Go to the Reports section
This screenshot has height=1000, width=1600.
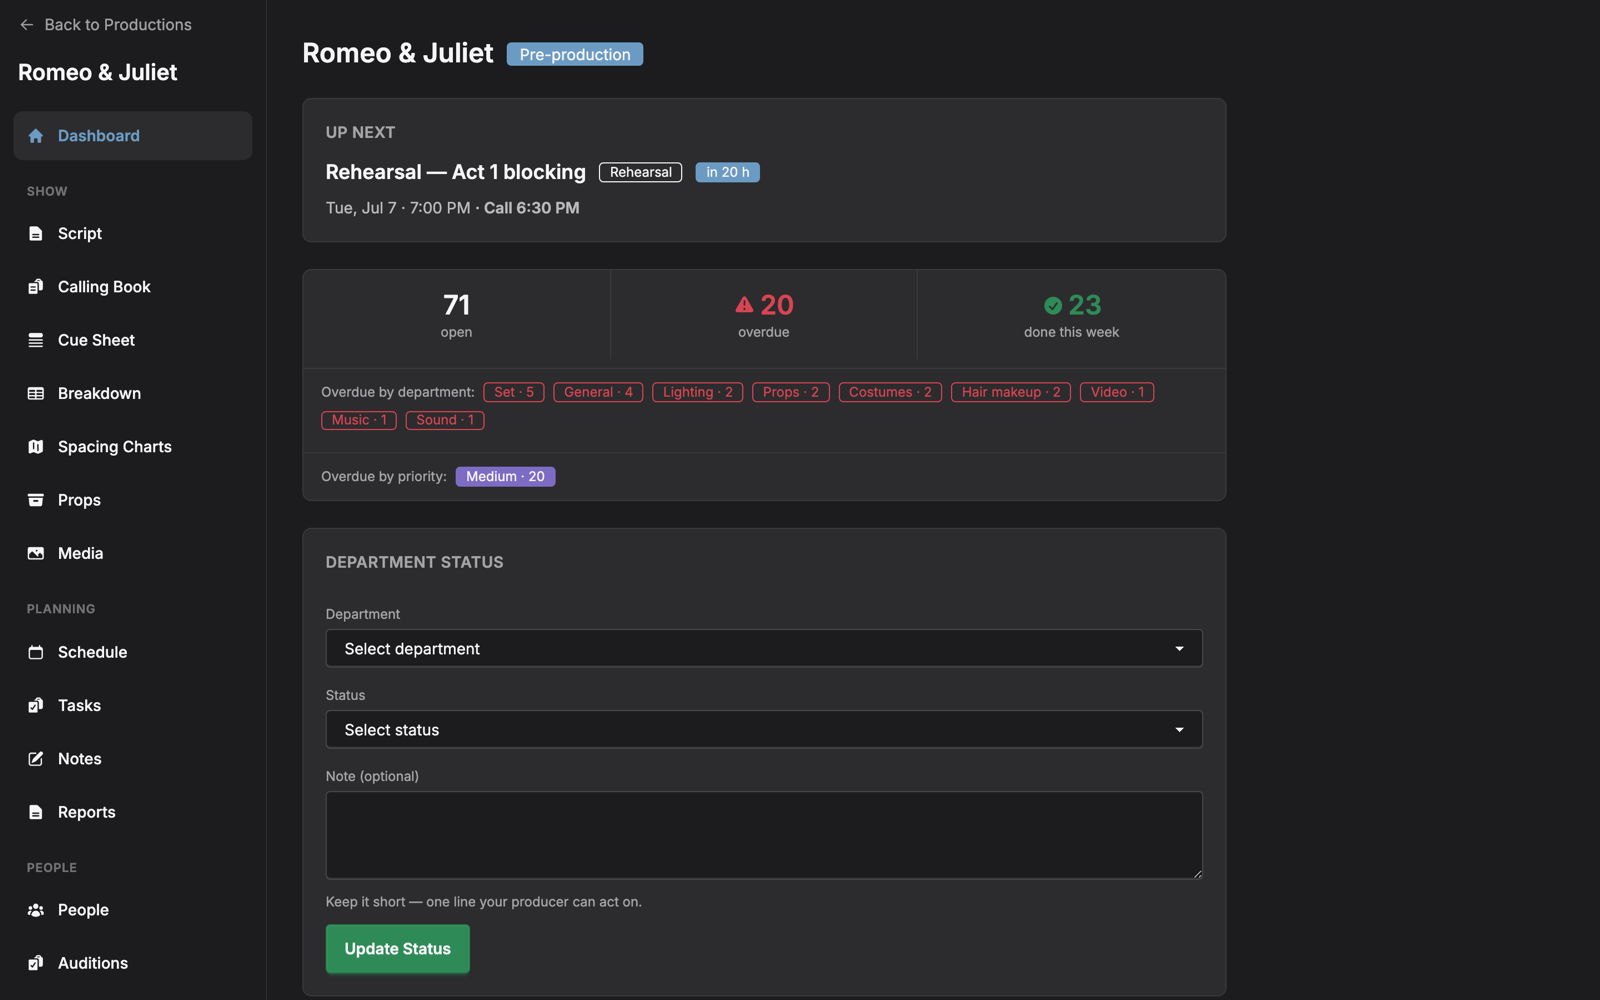(x=133, y=812)
